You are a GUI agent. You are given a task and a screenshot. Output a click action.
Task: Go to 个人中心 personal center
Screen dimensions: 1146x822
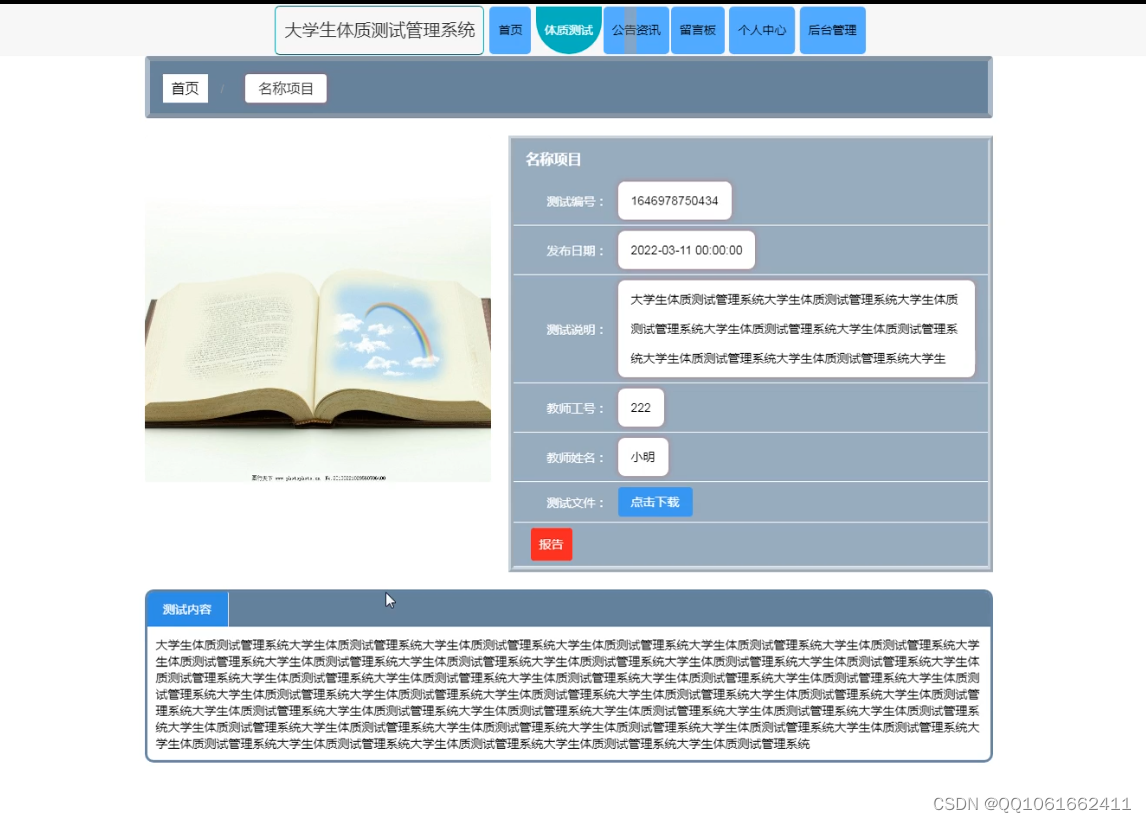pos(761,30)
